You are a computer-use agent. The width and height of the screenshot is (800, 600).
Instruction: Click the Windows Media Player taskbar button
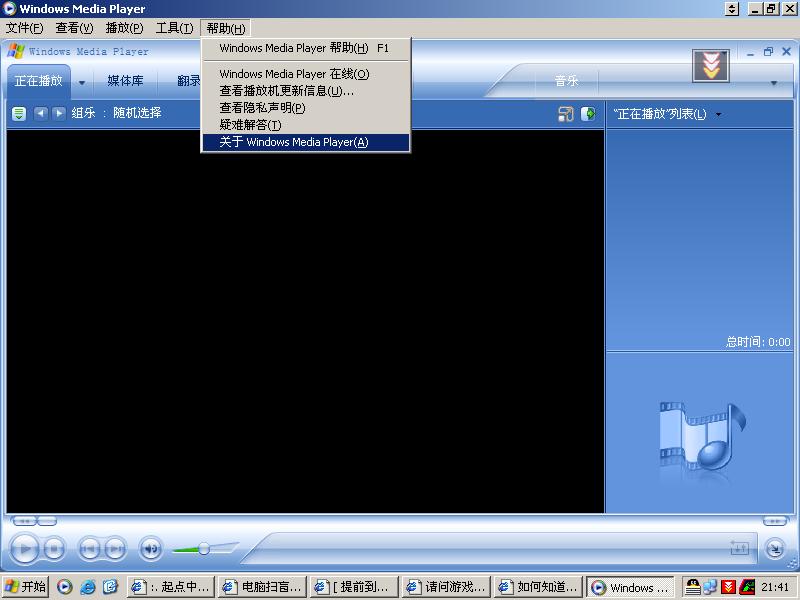[x=630, y=587]
